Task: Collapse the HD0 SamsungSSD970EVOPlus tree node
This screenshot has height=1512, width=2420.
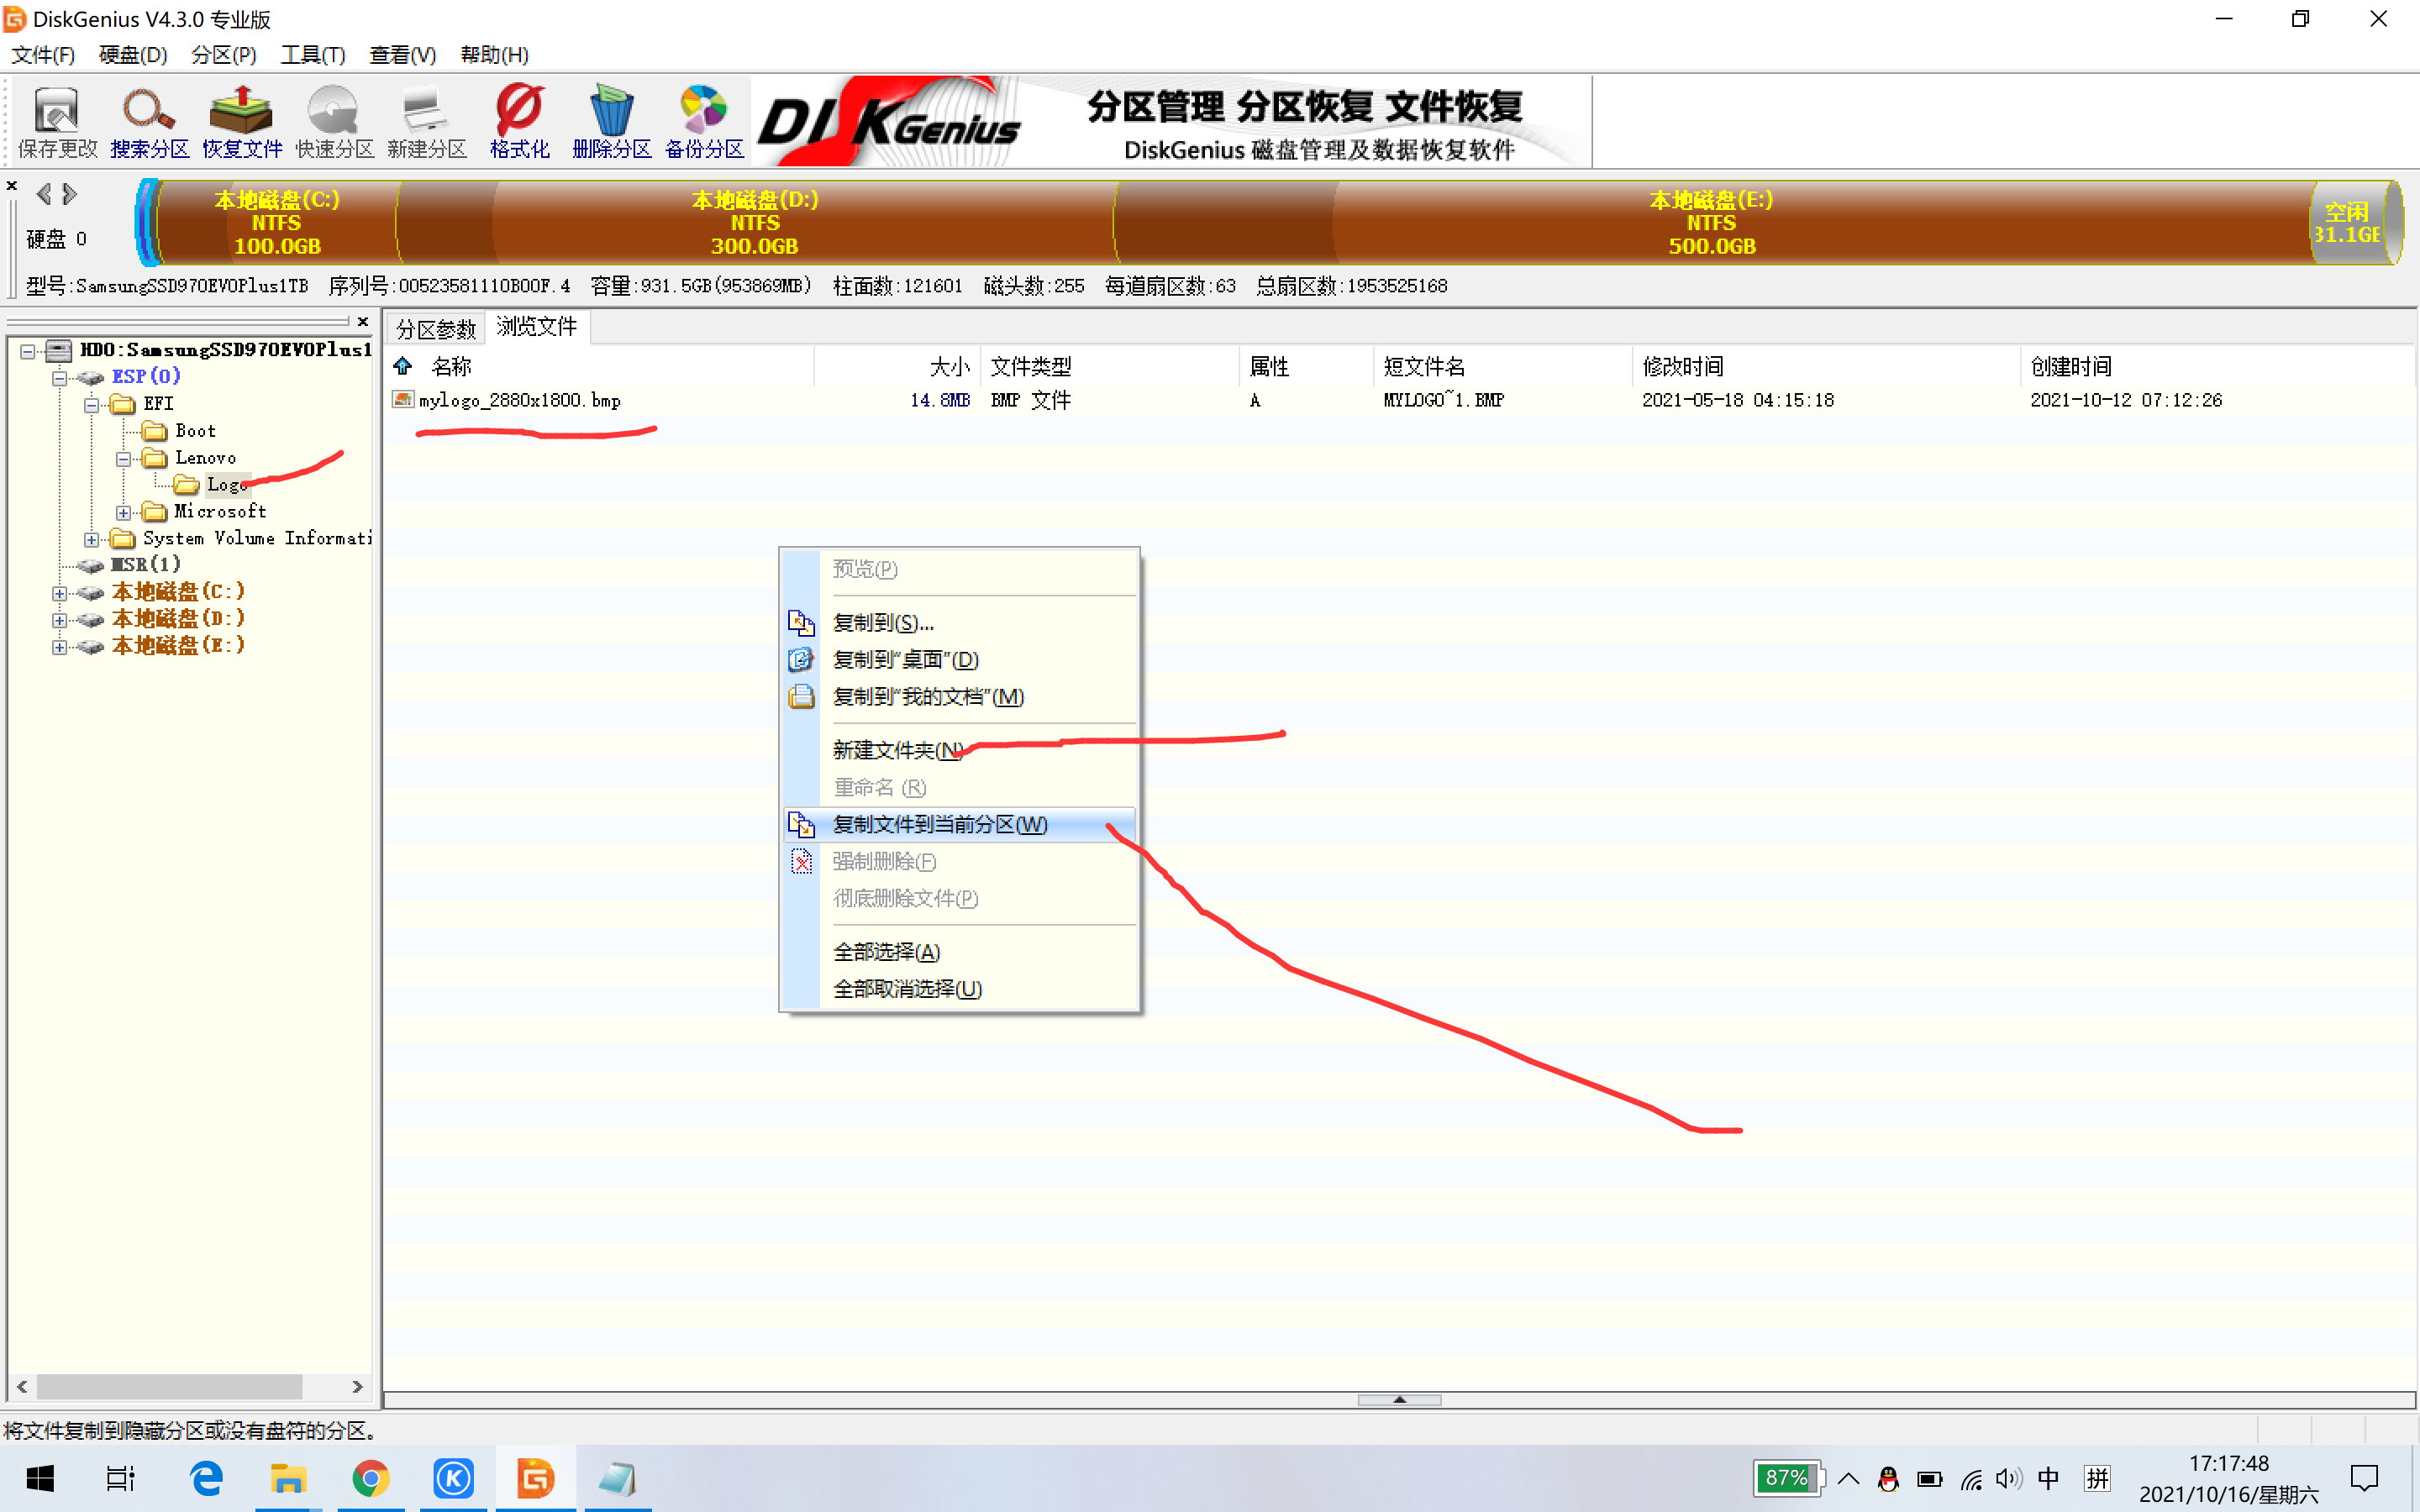Action: [28, 351]
